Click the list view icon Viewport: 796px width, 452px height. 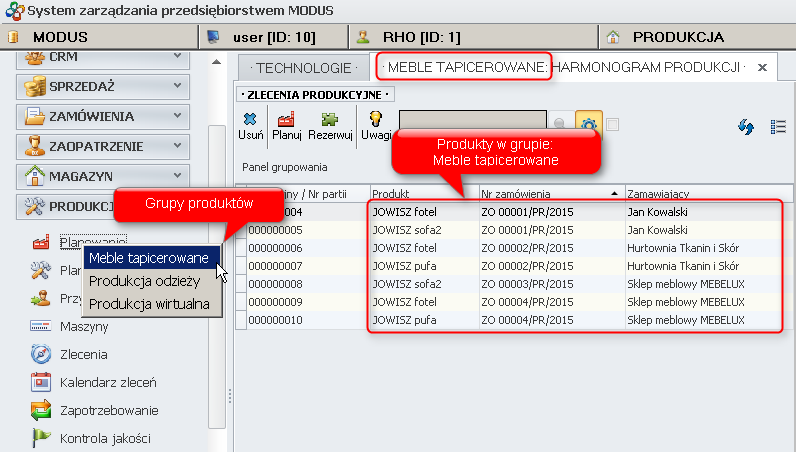click(778, 126)
